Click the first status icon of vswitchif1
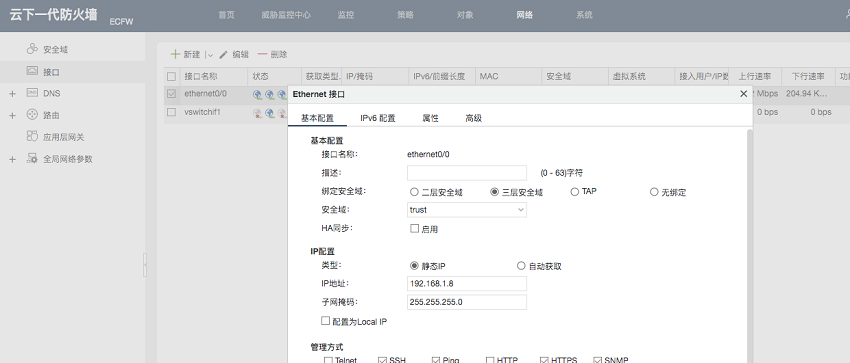Screen dimensions: 850x363 (257, 113)
